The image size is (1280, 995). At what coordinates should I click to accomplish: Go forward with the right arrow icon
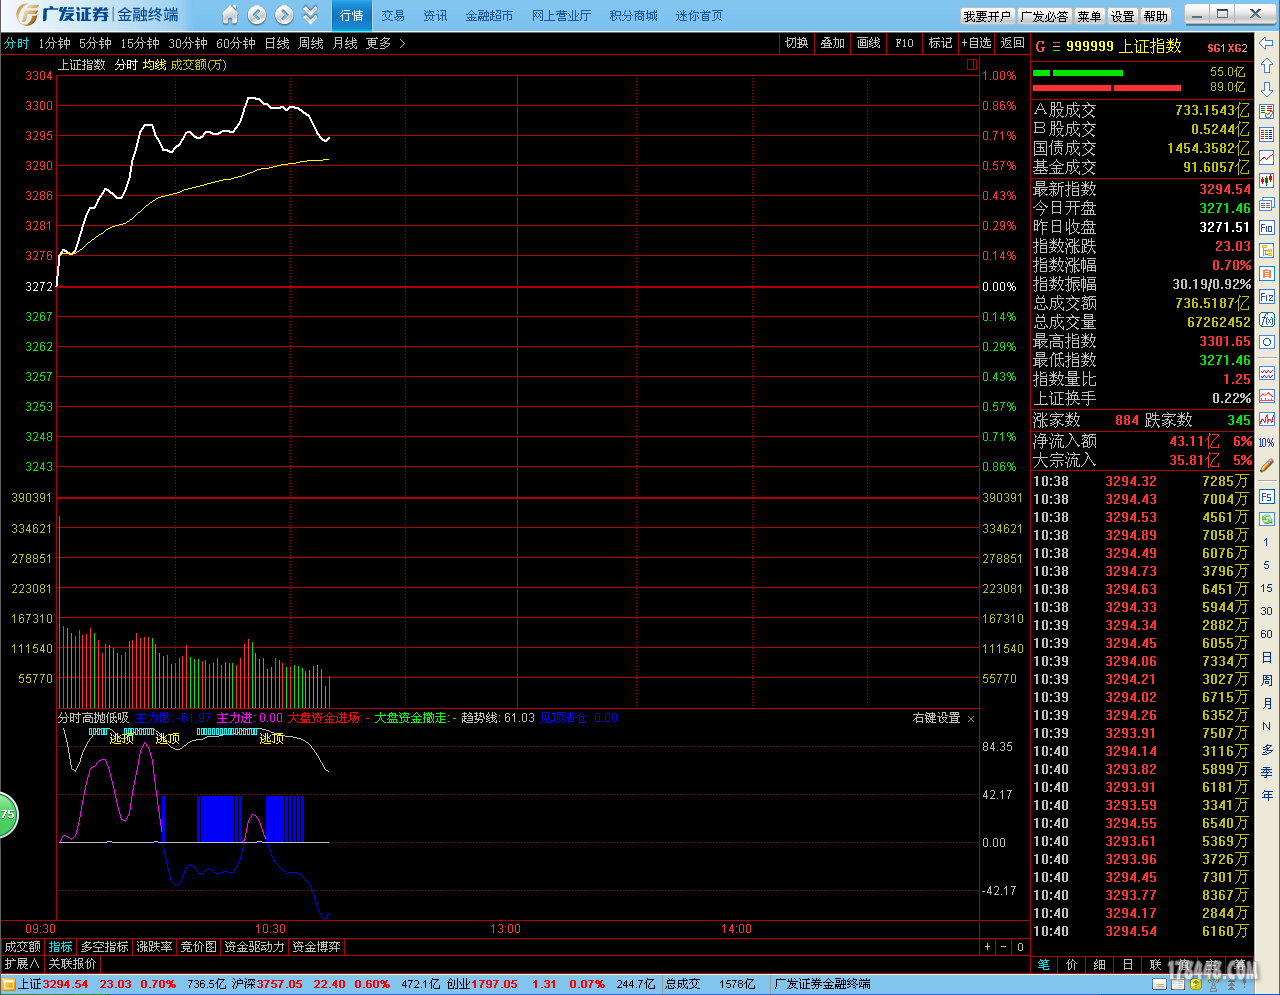coord(284,15)
